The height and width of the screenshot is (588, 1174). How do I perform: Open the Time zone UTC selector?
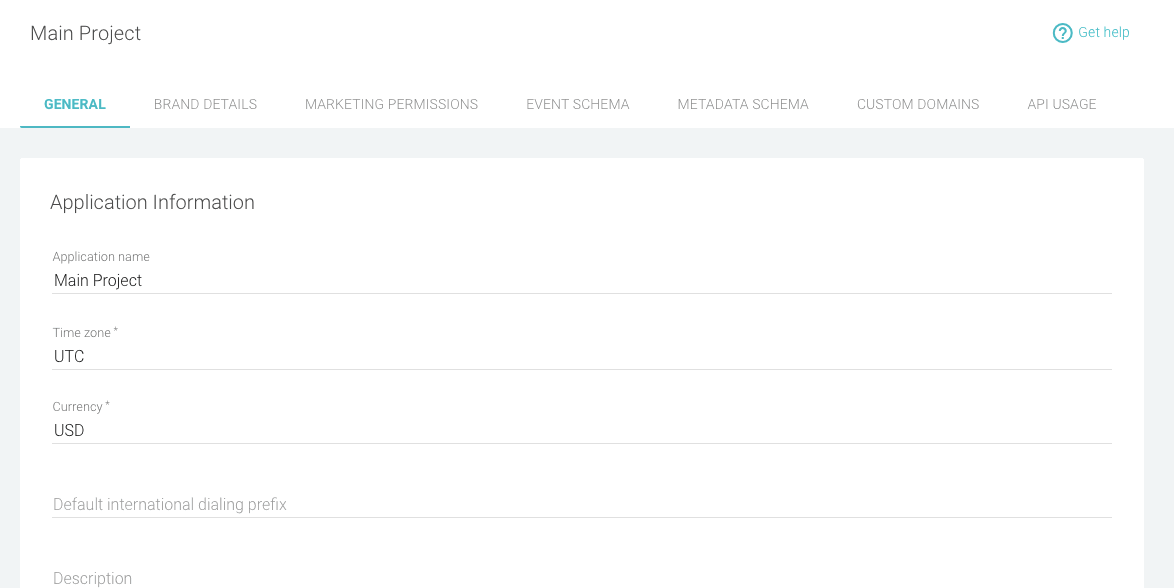click(x=582, y=357)
